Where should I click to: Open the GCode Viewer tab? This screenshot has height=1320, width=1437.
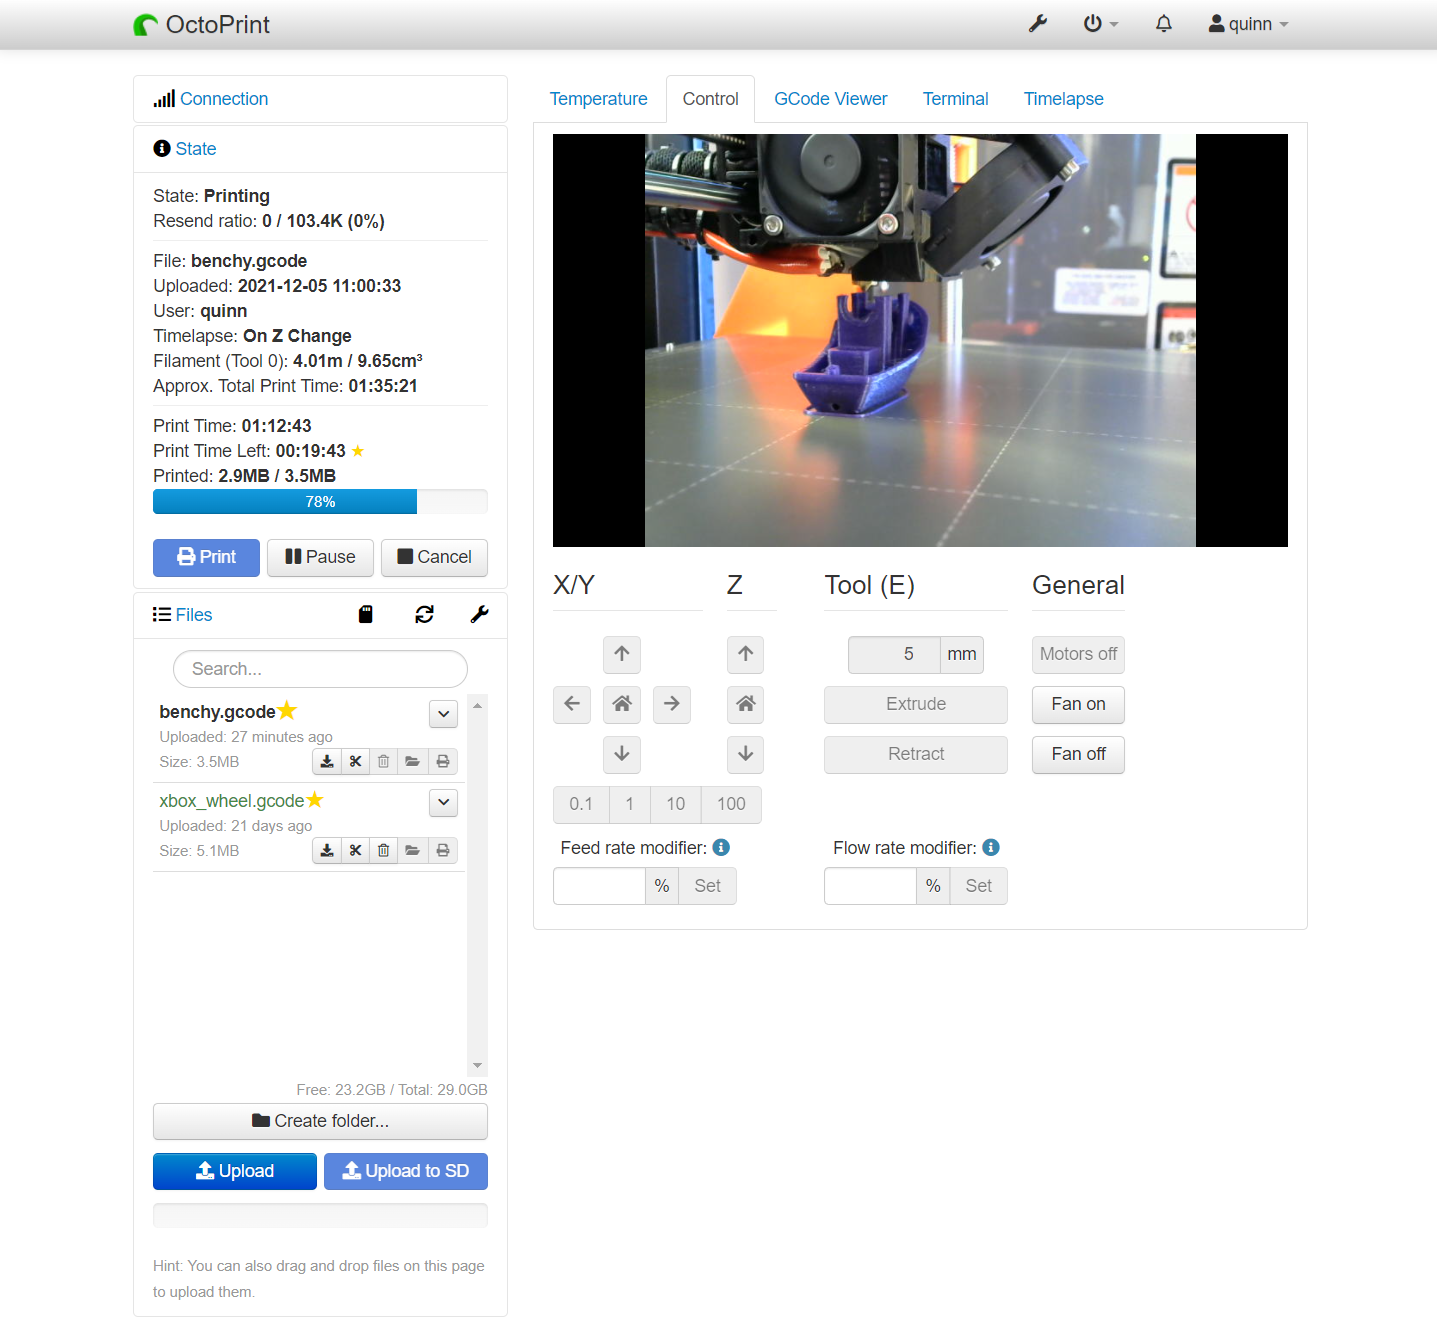(x=830, y=98)
